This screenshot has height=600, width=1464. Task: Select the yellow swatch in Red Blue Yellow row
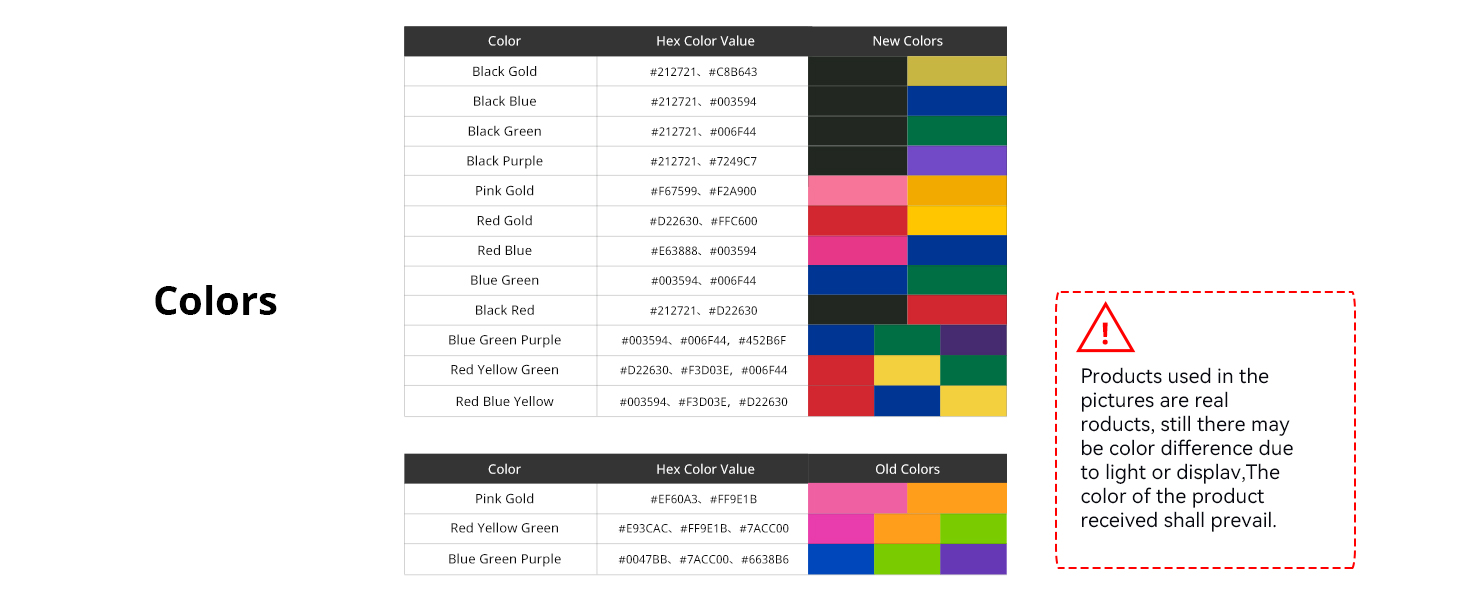973,401
